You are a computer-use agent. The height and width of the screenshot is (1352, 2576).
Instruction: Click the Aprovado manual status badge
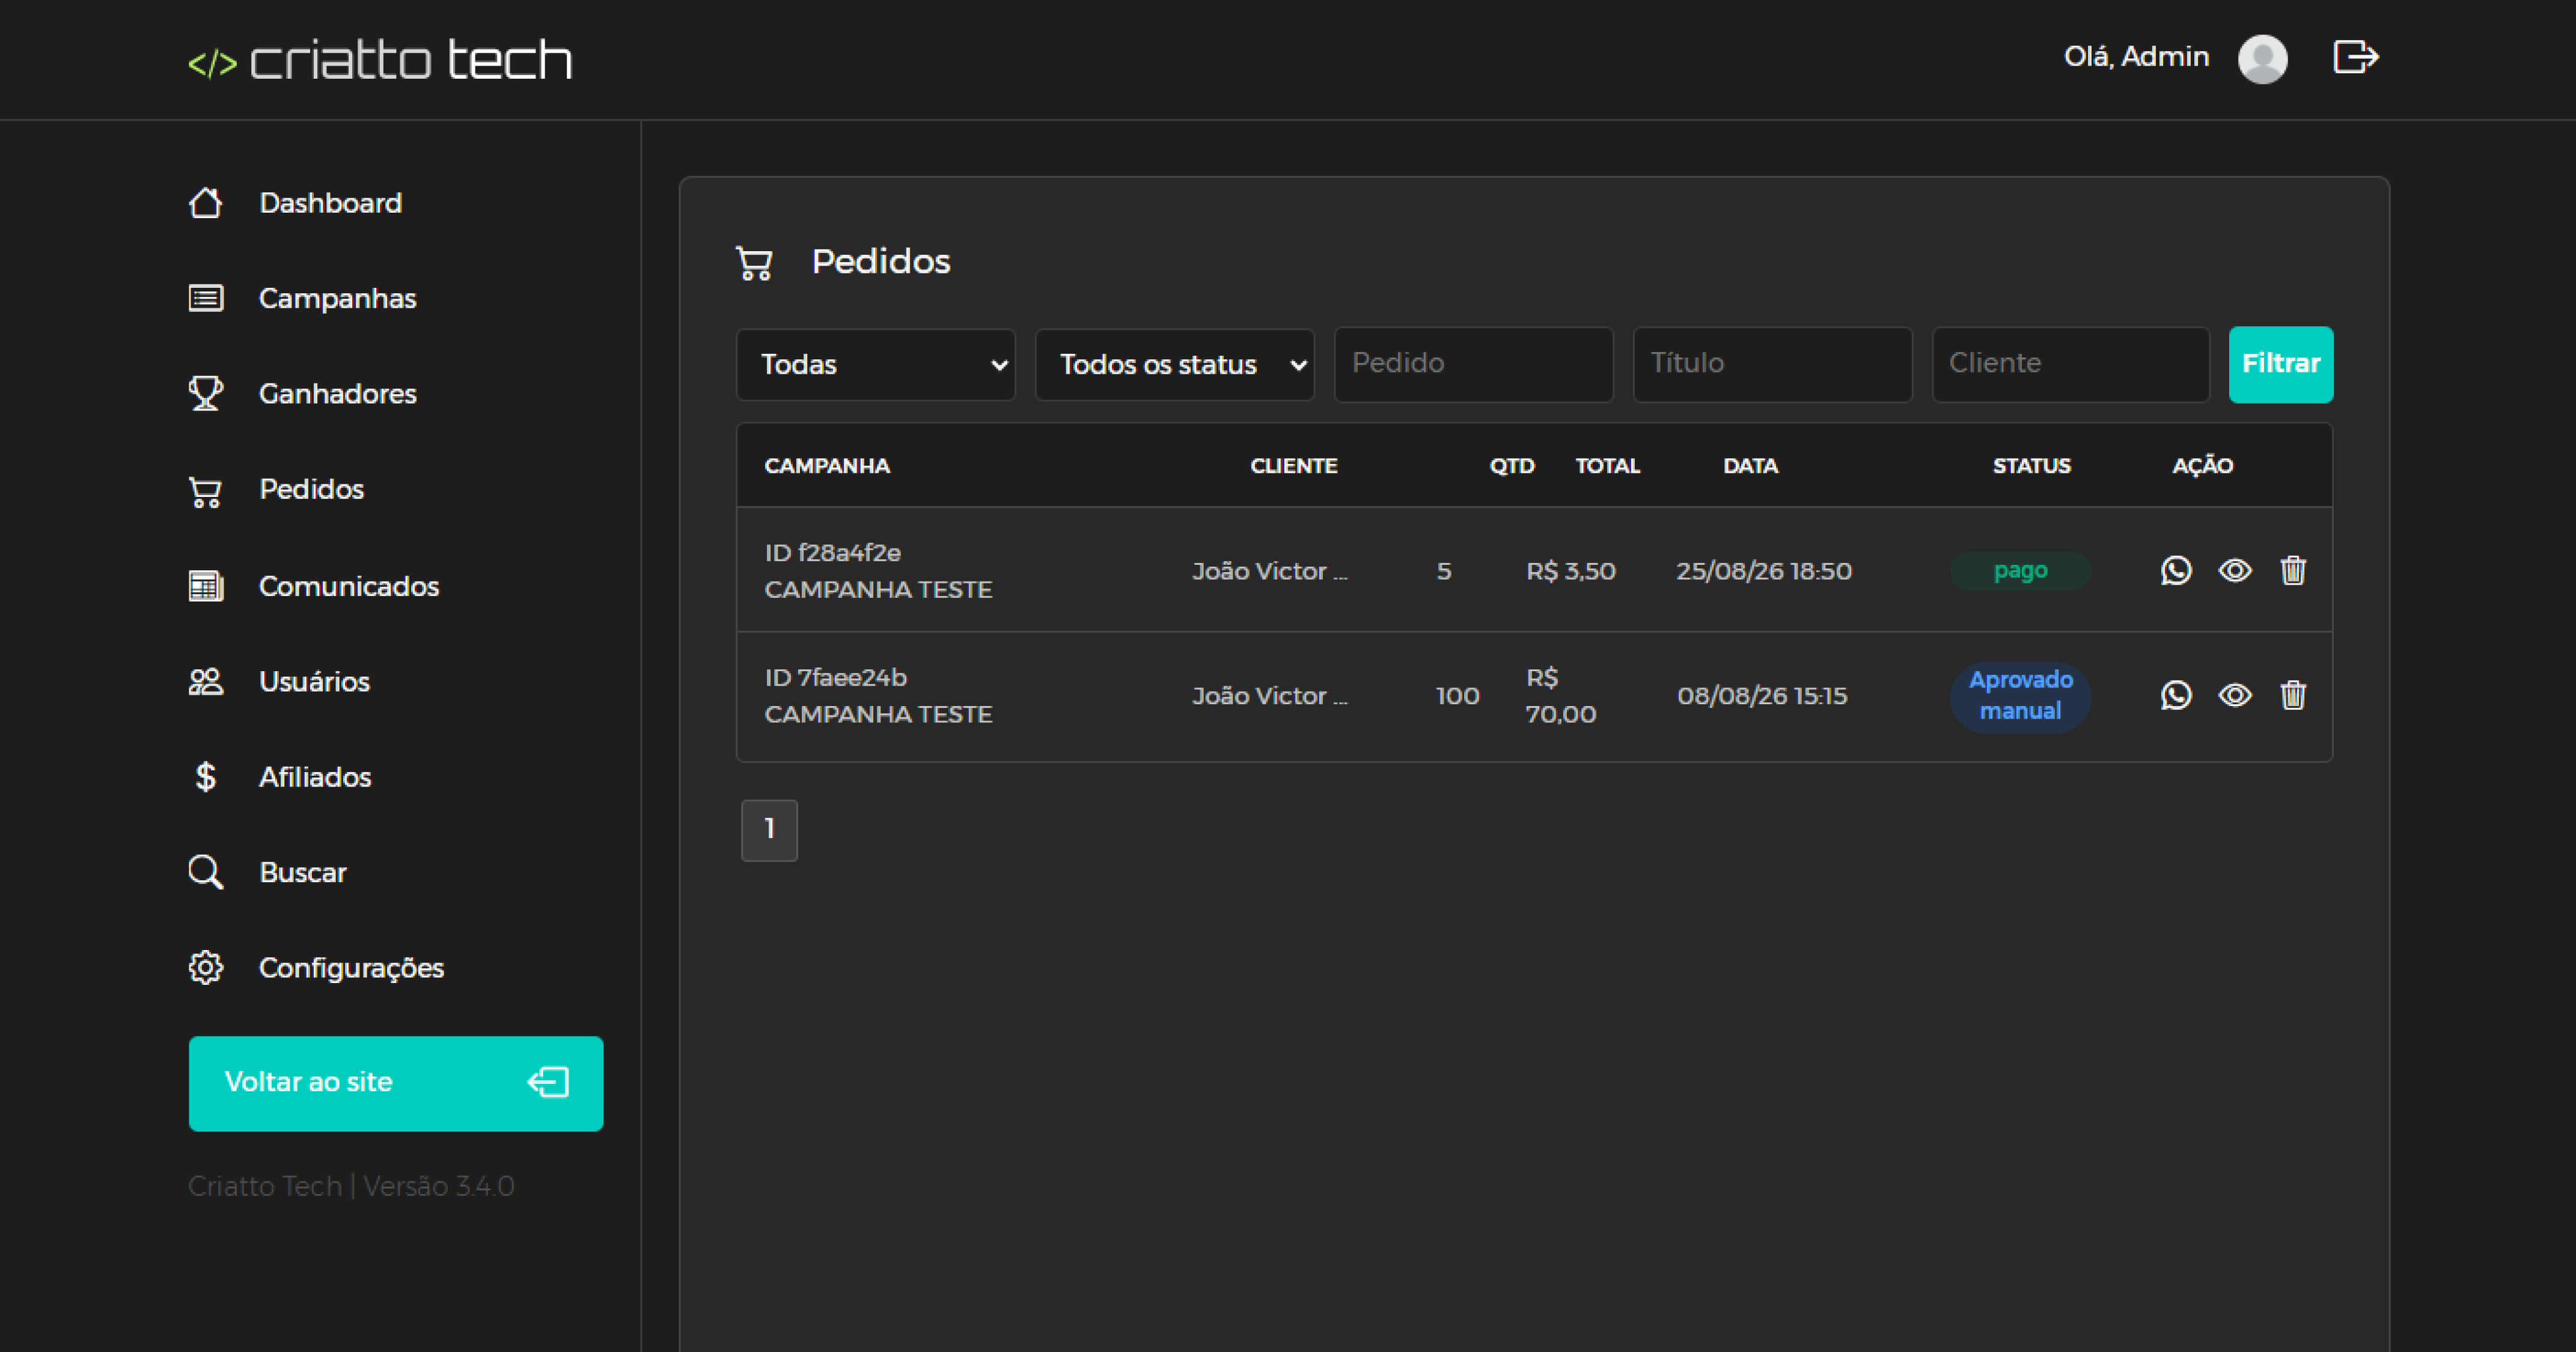[x=2020, y=696]
